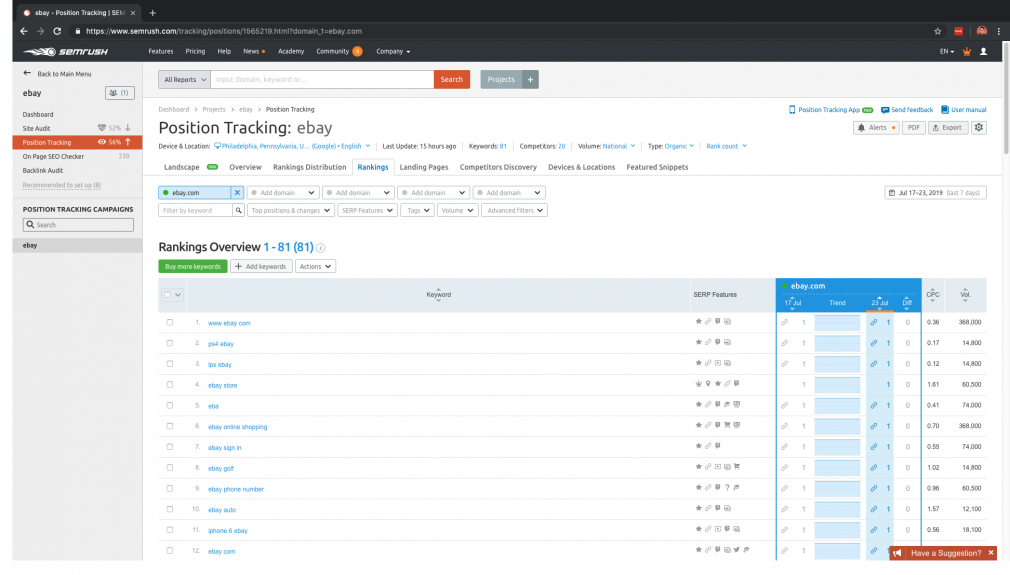Image resolution: width=1010 pixels, height=575 pixels.
Task: Click the shared users icon beside ebay
Action: click(x=120, y=93)
